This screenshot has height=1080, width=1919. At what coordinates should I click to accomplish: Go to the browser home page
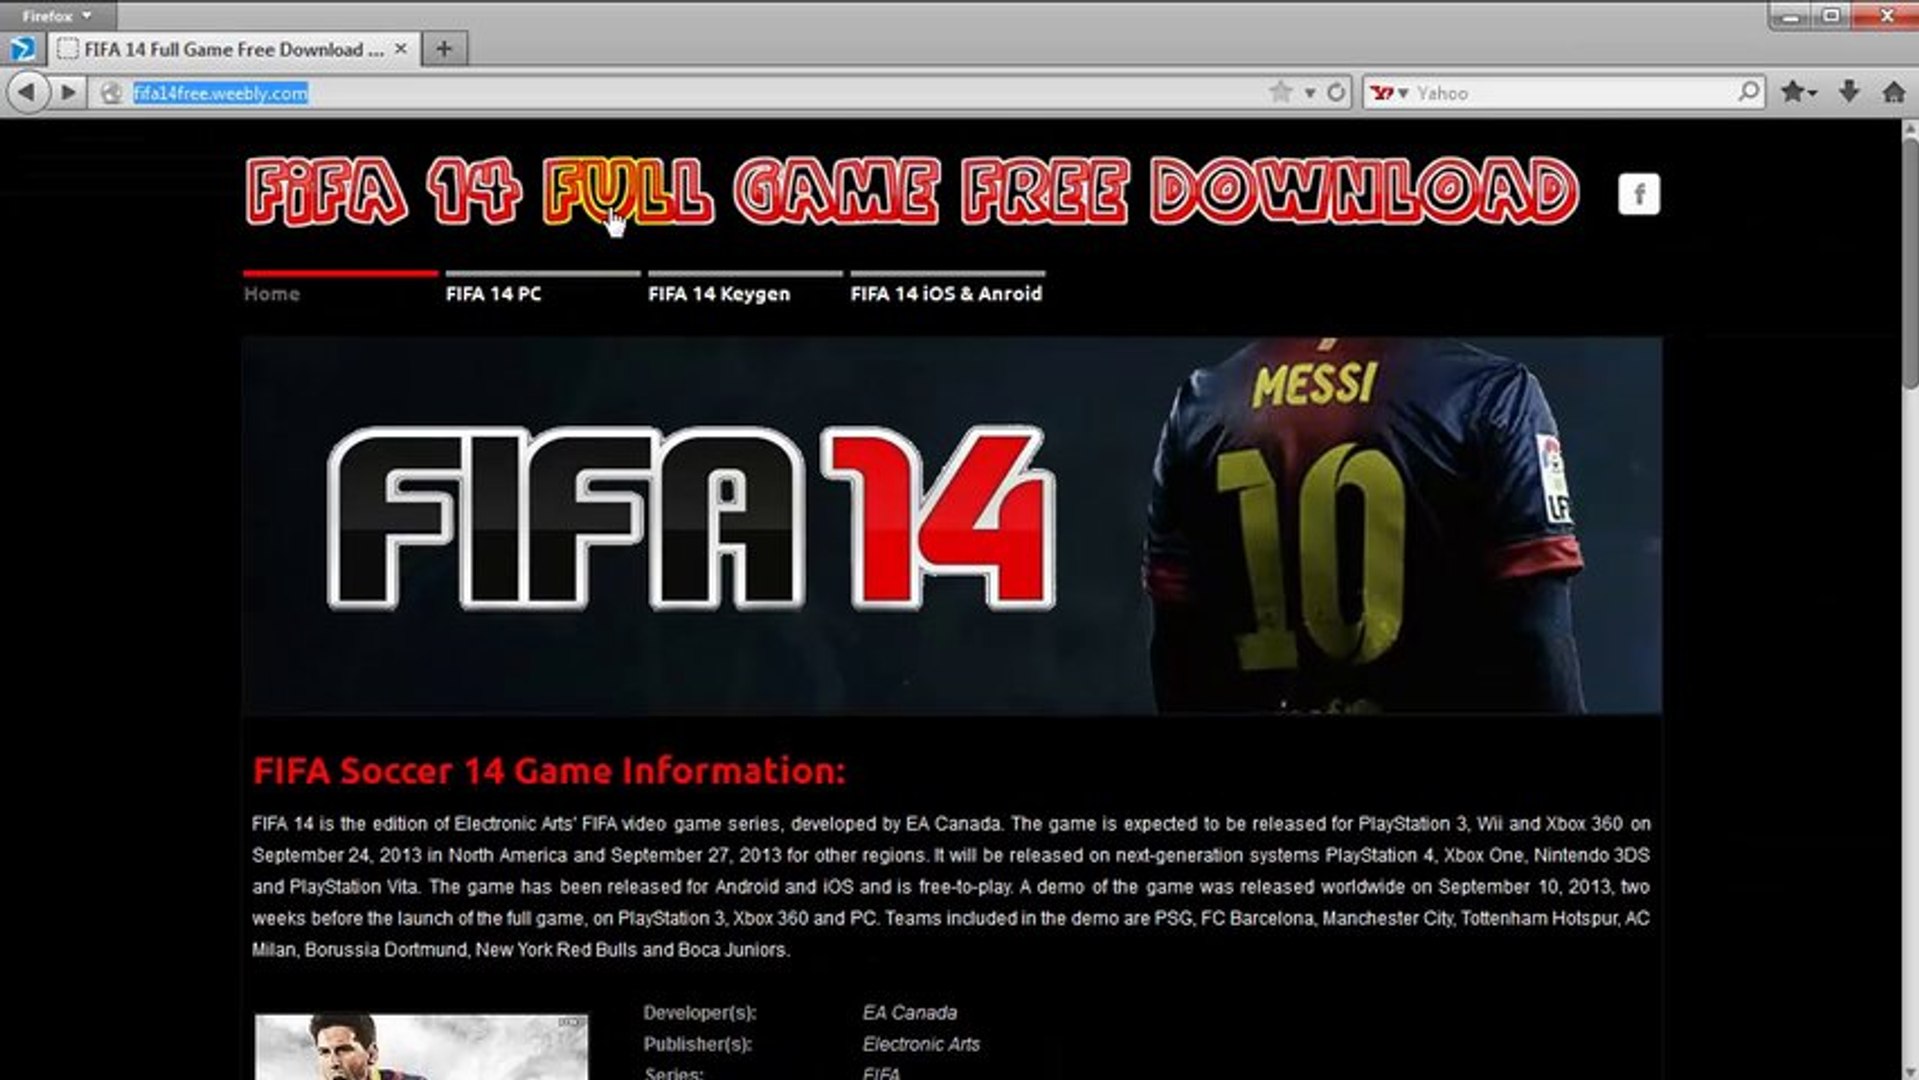click(x=1893, y=92)
